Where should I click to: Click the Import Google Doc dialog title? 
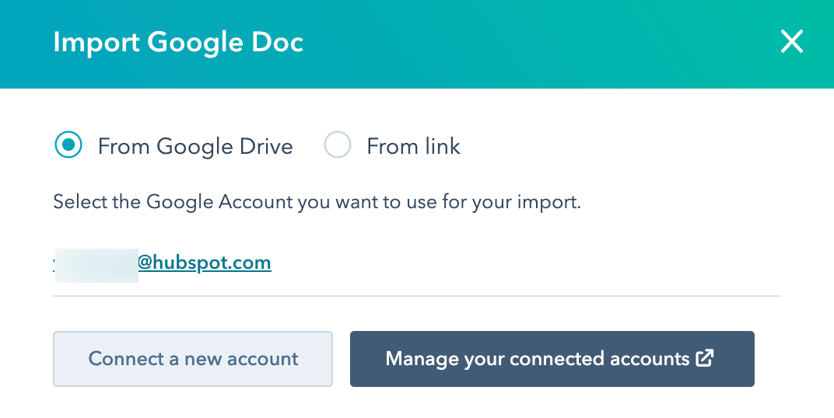pos(178,42)
